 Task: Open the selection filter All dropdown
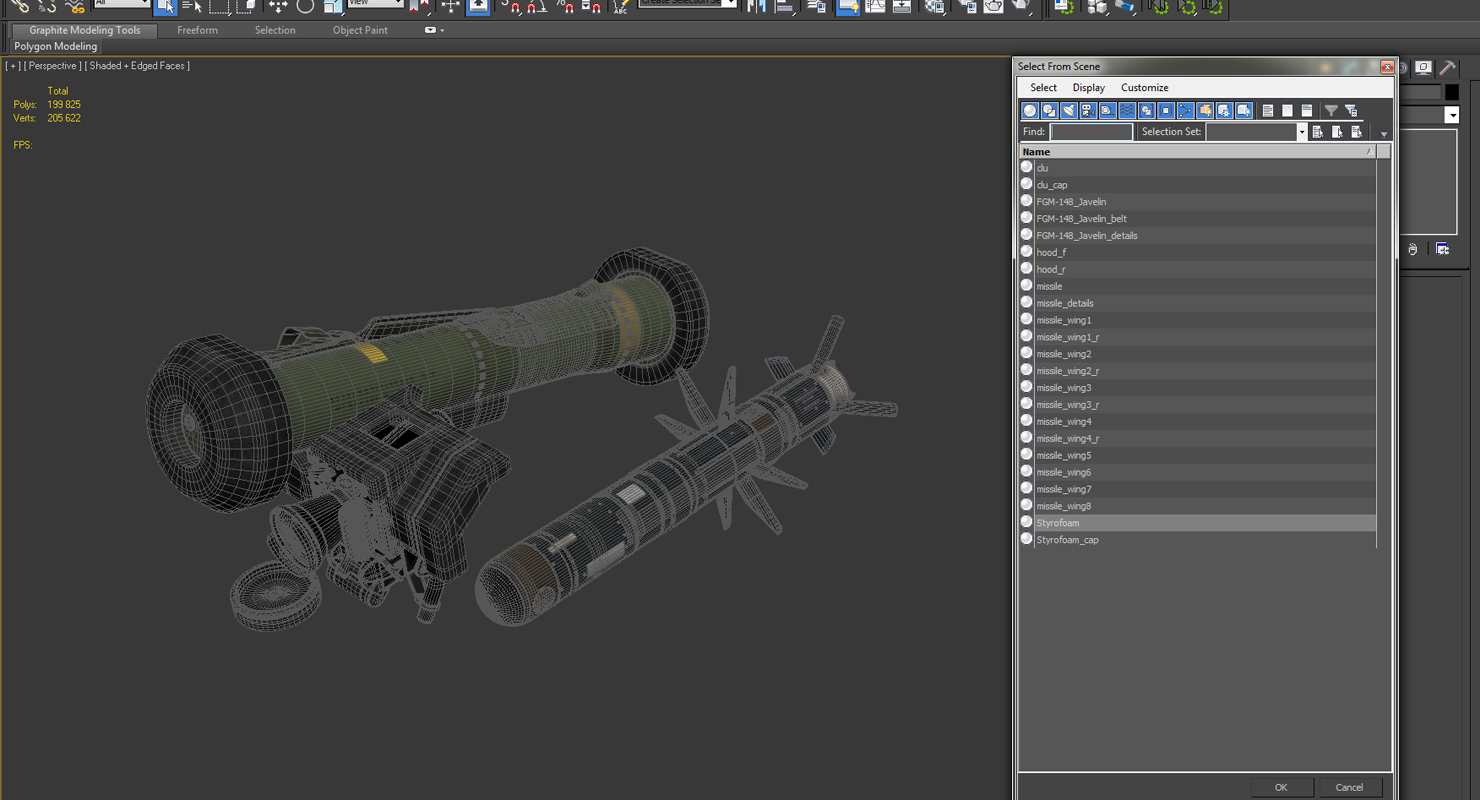[121, 3]
